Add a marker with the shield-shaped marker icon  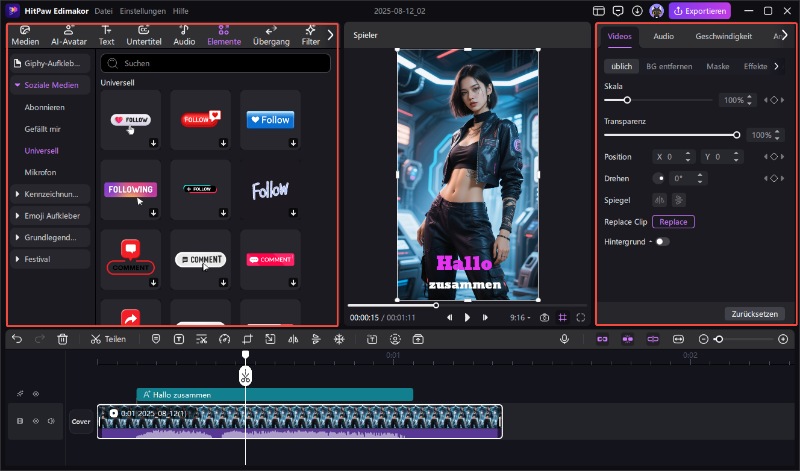pyautogui.click(x=156, y=339)
